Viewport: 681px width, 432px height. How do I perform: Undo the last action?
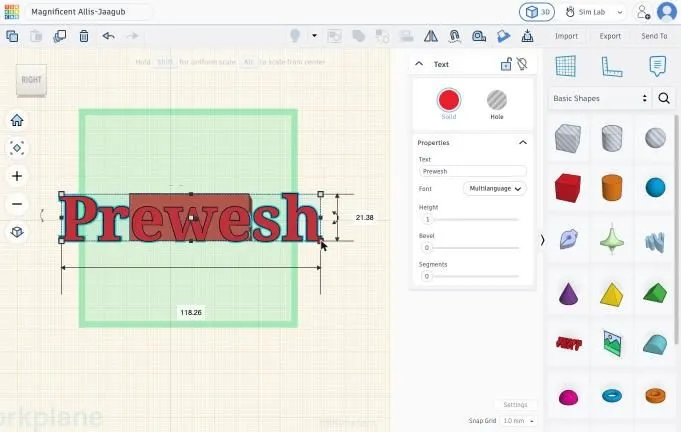coord(108,36)
